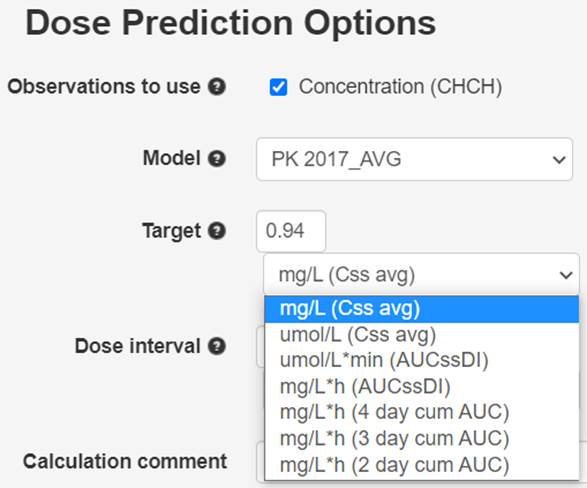Select mg/L*h (3 day cum AUC)
The width and height of the screenshot is (587, 488).
coord(422,439)
